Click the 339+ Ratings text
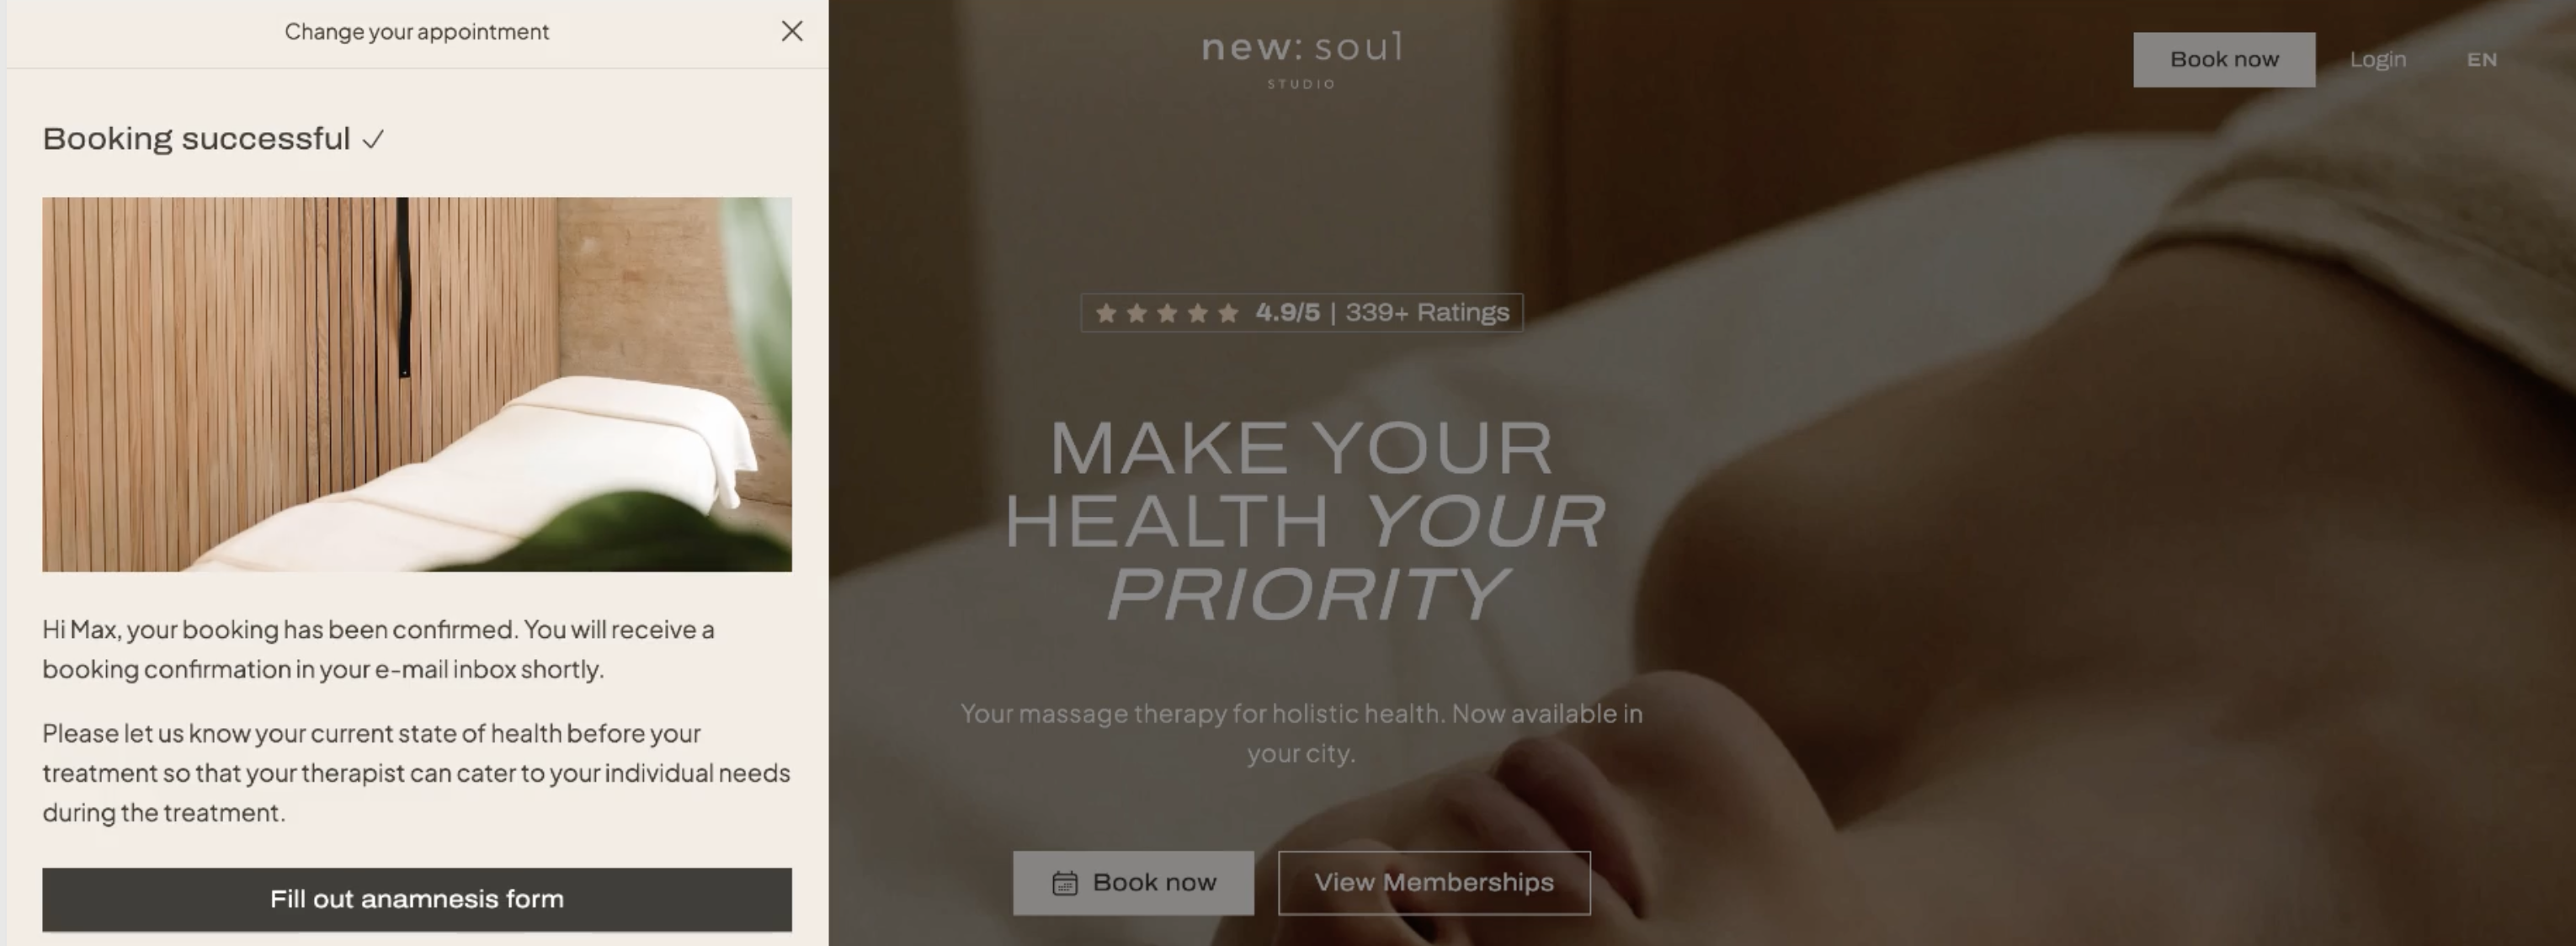 (1427, 313)
